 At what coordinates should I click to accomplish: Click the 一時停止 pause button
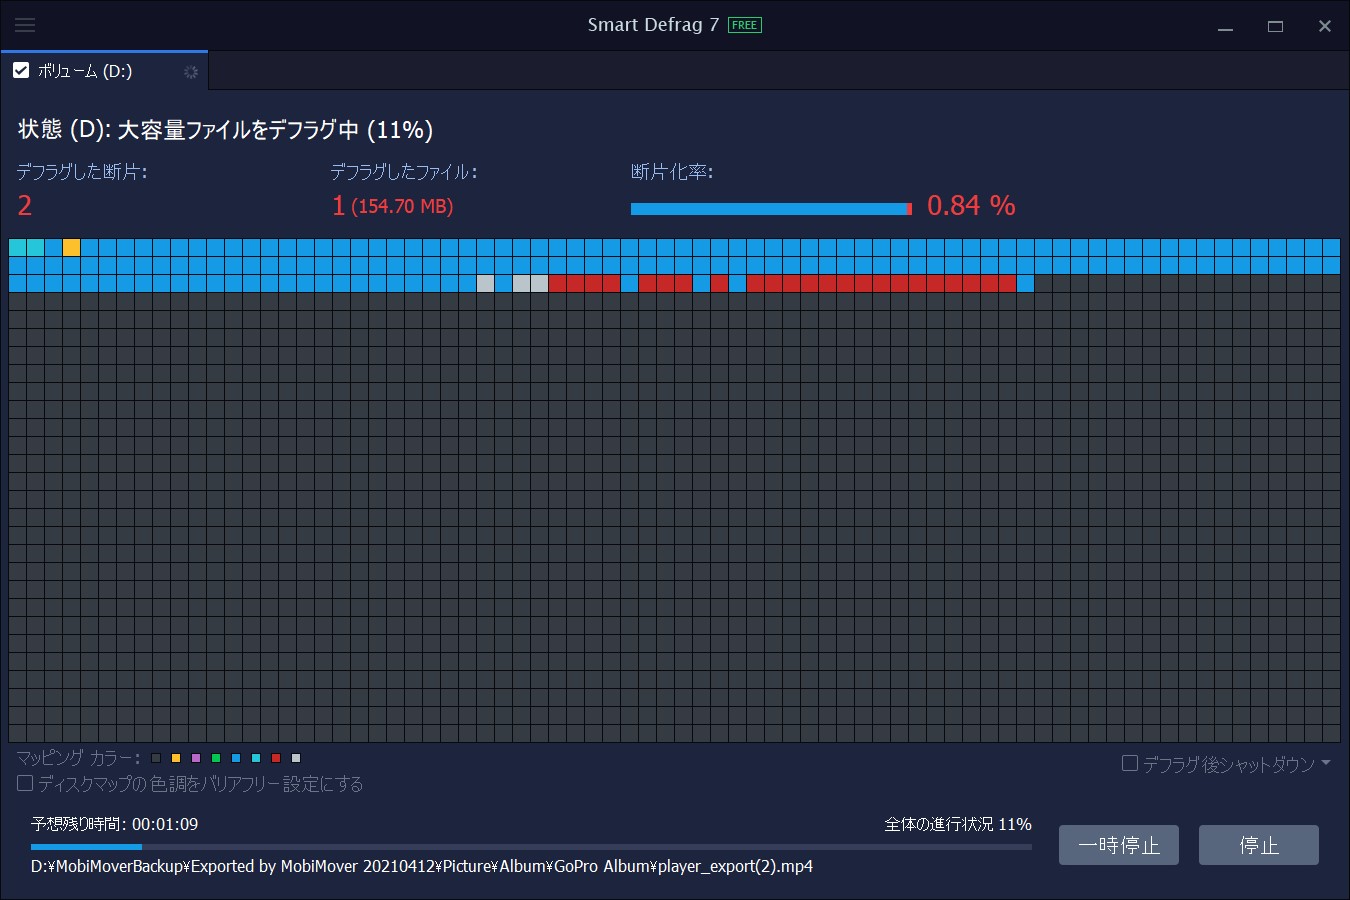click(1118, 845)
